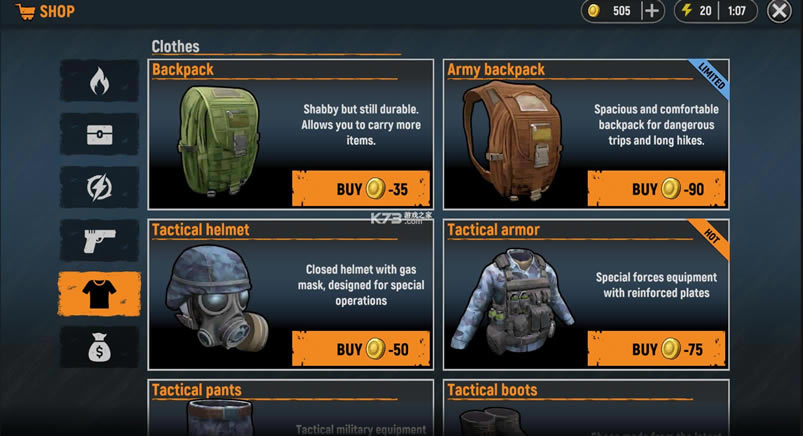Open the money bag category

[x=99, y=347]
